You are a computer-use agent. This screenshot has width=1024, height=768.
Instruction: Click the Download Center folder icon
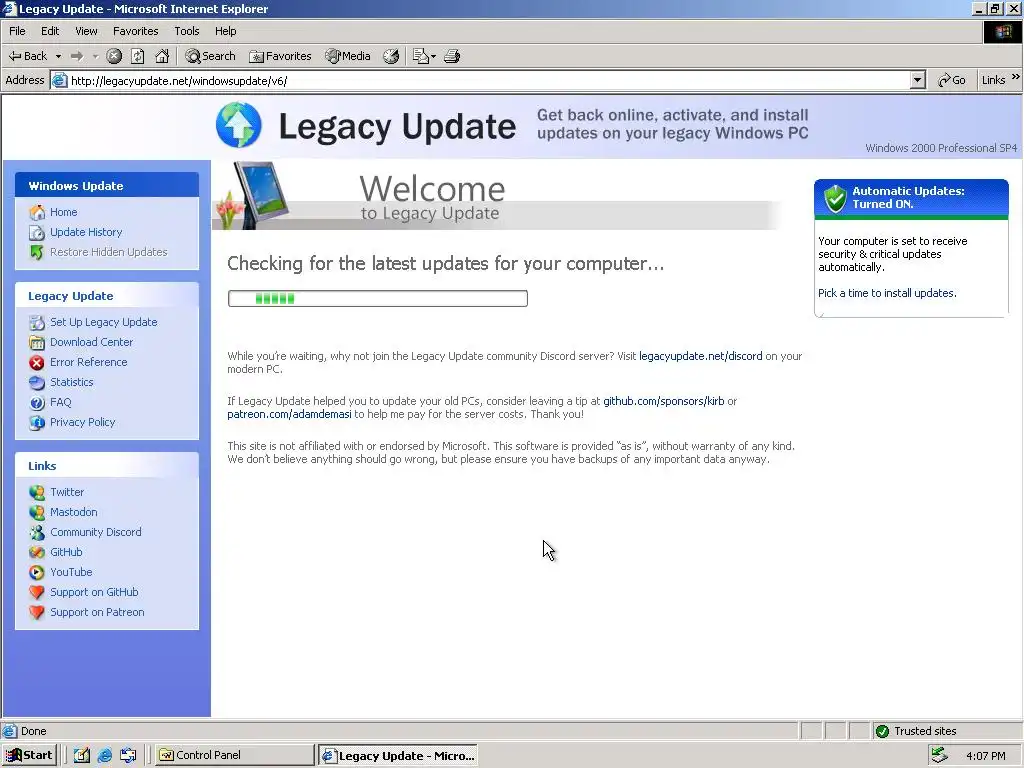[37, 342]
